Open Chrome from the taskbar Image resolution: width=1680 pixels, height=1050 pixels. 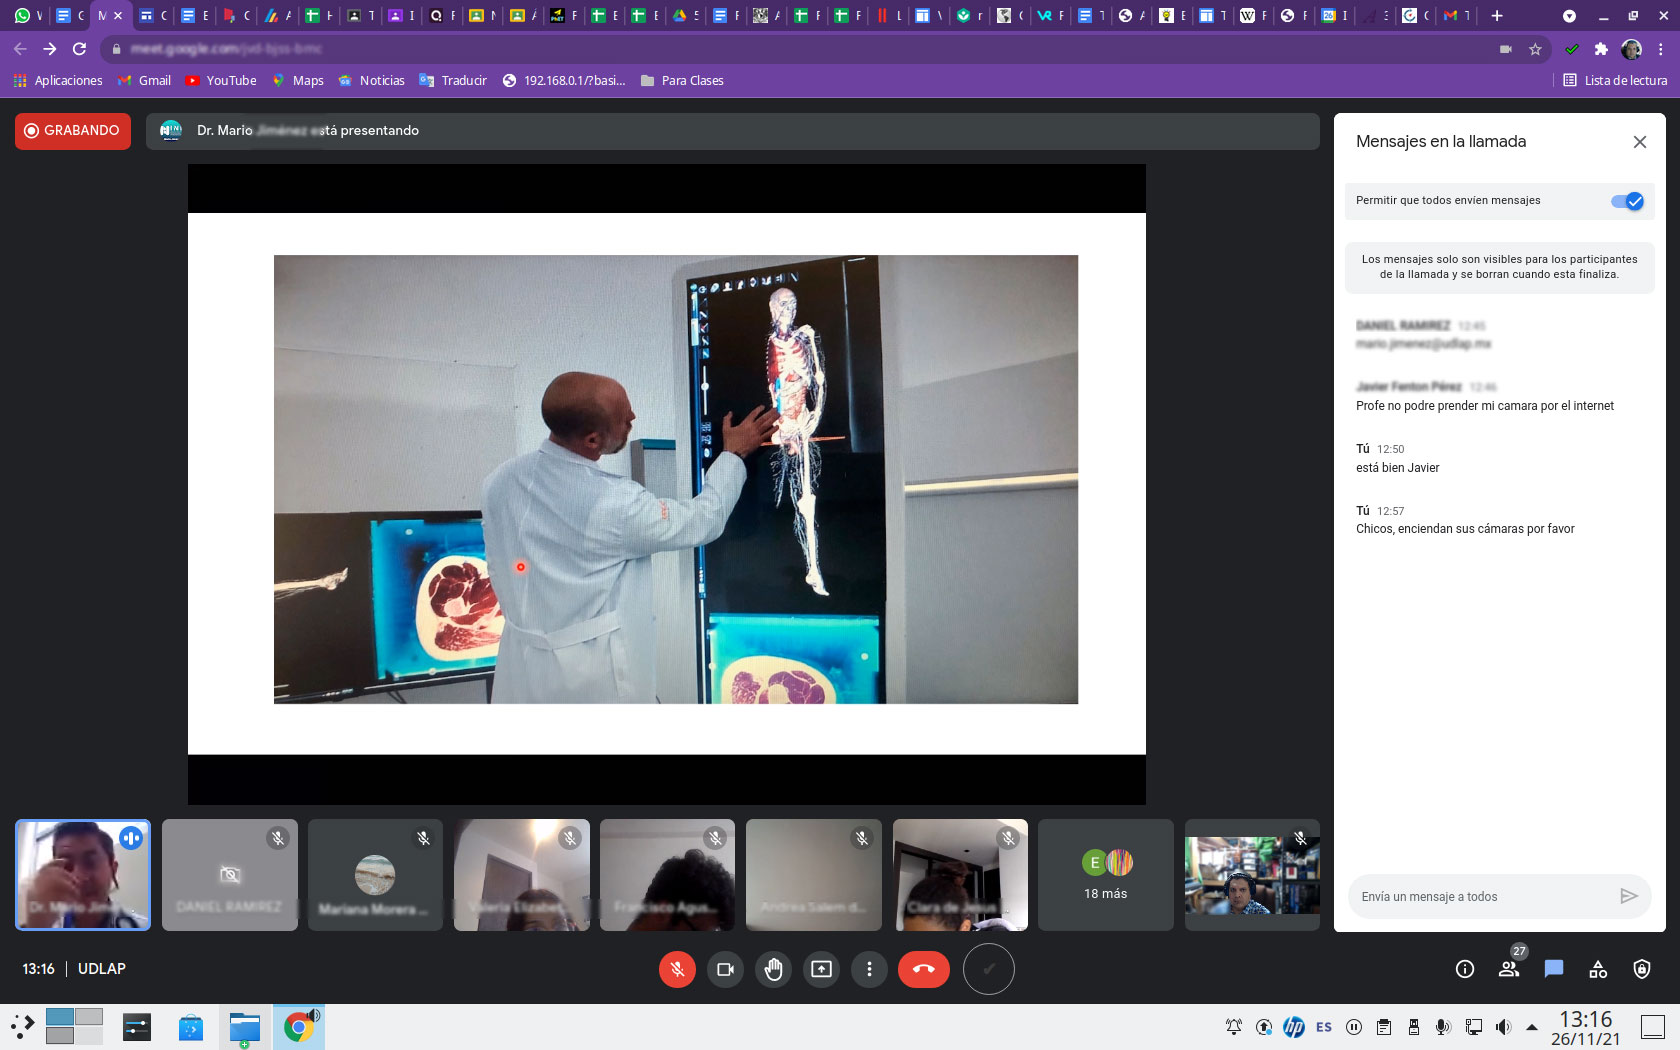[298, 1027]
